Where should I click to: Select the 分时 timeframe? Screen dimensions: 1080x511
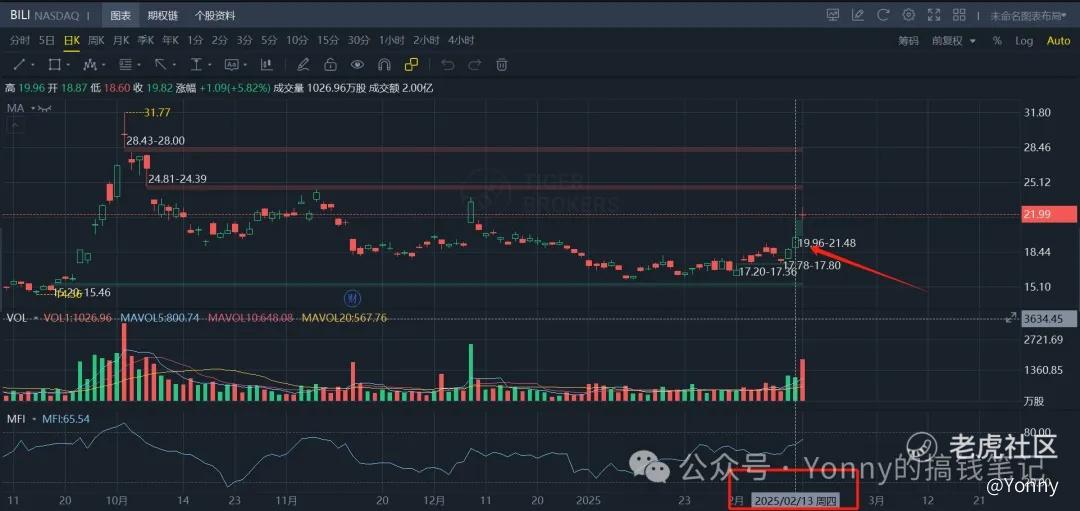19,41
